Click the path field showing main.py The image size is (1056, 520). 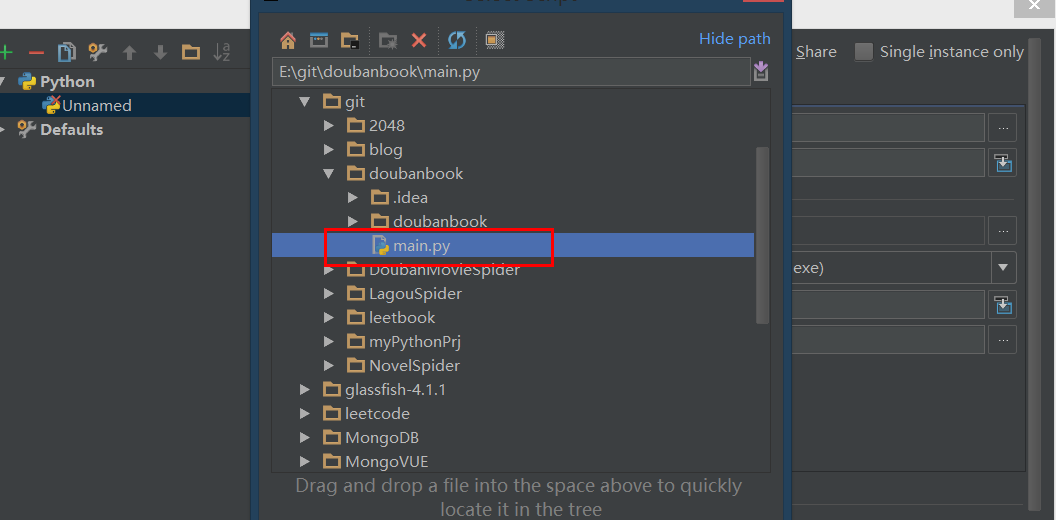click(x=511, y=72)
